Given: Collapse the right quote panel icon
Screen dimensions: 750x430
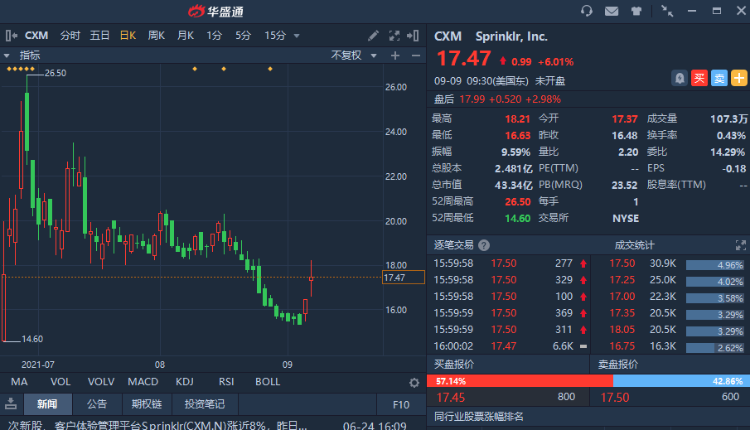Looking at the screenshot, I should (413, 35).
